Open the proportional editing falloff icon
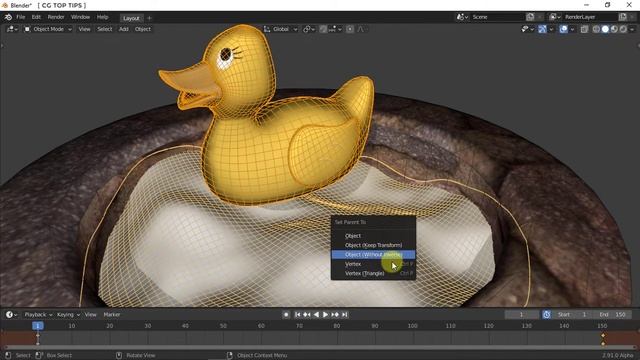This screenshot has width=640, height=360. tap(361, 29)
